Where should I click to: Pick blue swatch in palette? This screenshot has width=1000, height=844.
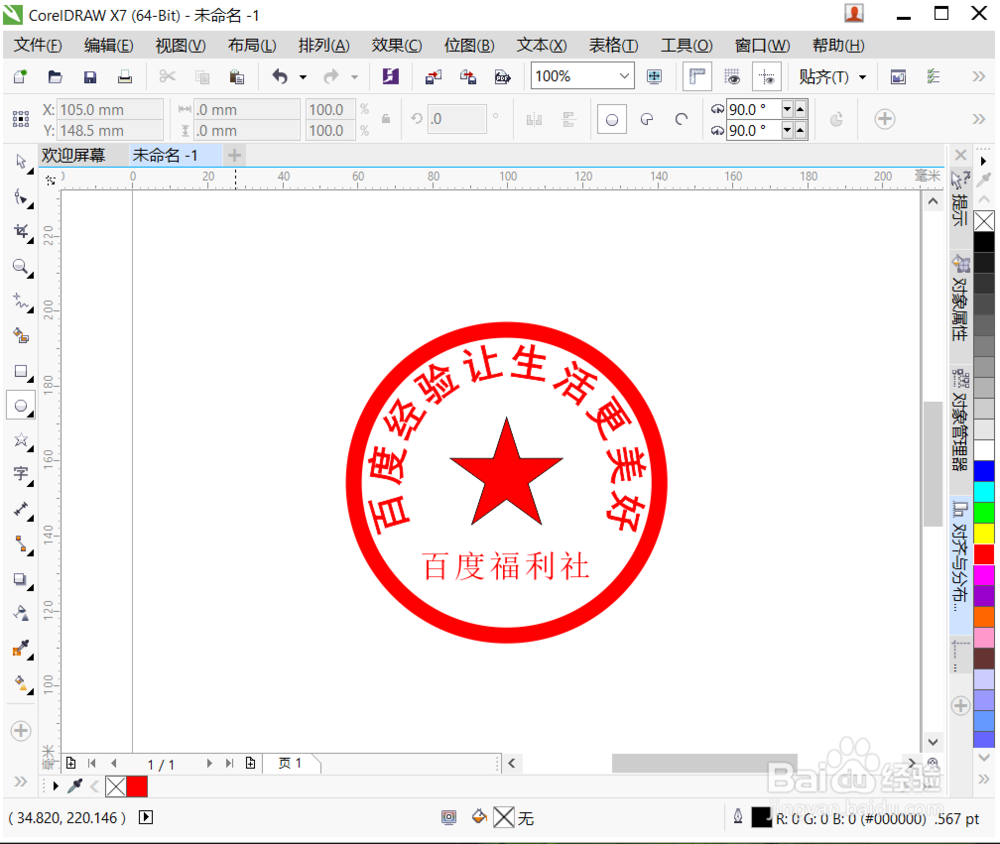[984, 471]
